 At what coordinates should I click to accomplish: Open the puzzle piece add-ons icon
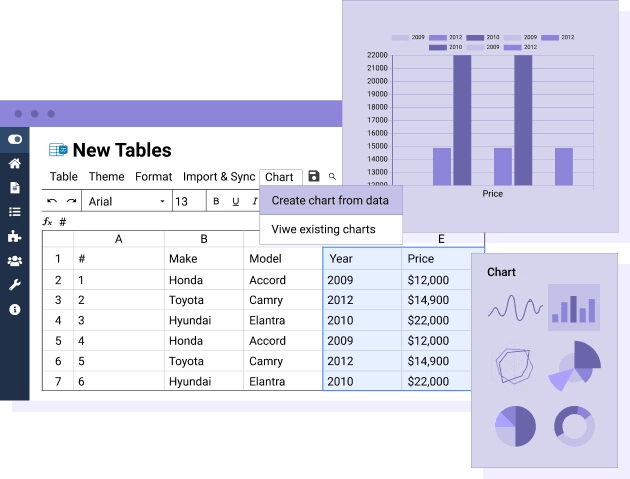click(15, 236)
